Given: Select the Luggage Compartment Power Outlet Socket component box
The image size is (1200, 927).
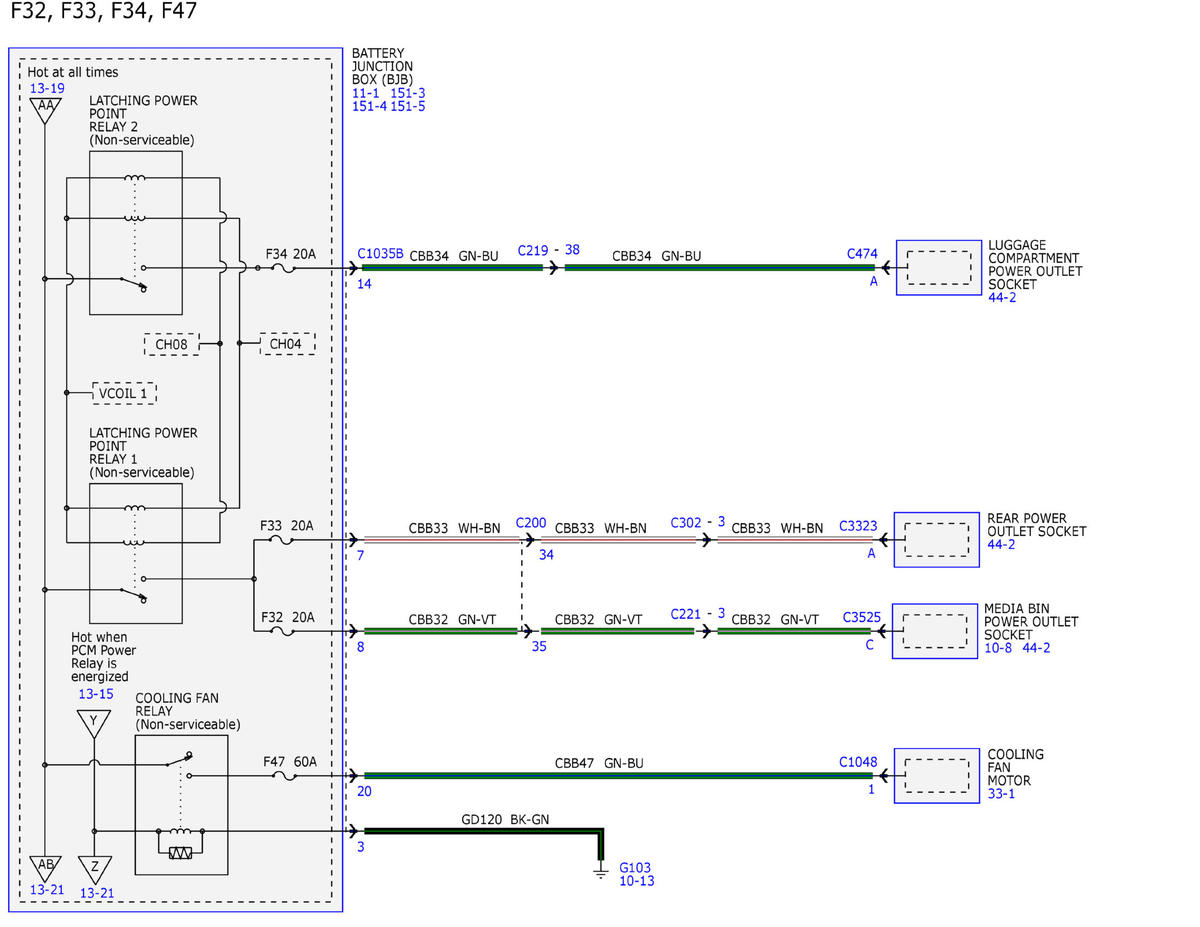Looking at the screenshot, I should tap(938, 267).
